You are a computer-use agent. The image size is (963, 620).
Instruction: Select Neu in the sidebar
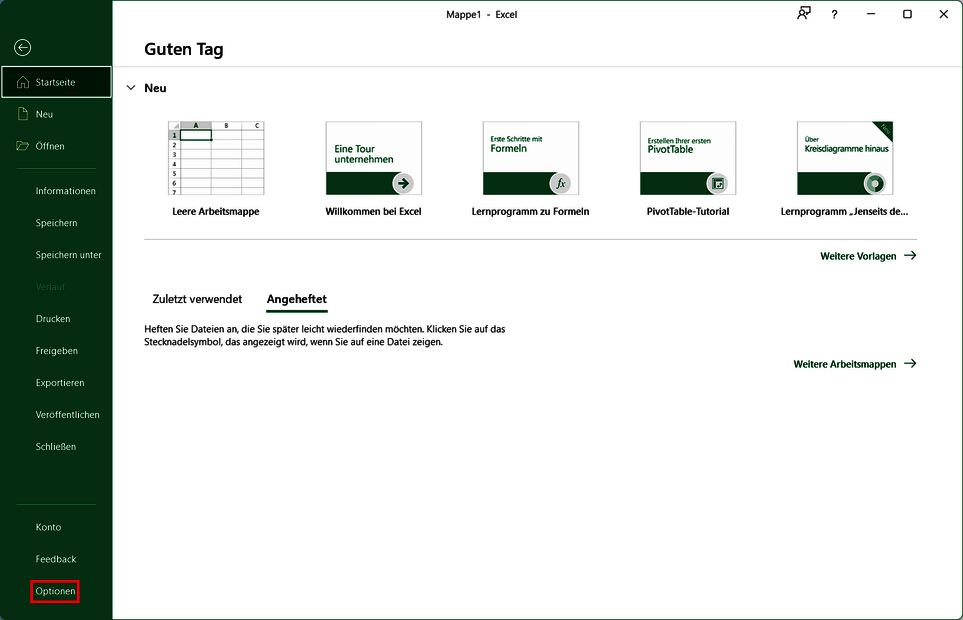click(x=57, y=114)
